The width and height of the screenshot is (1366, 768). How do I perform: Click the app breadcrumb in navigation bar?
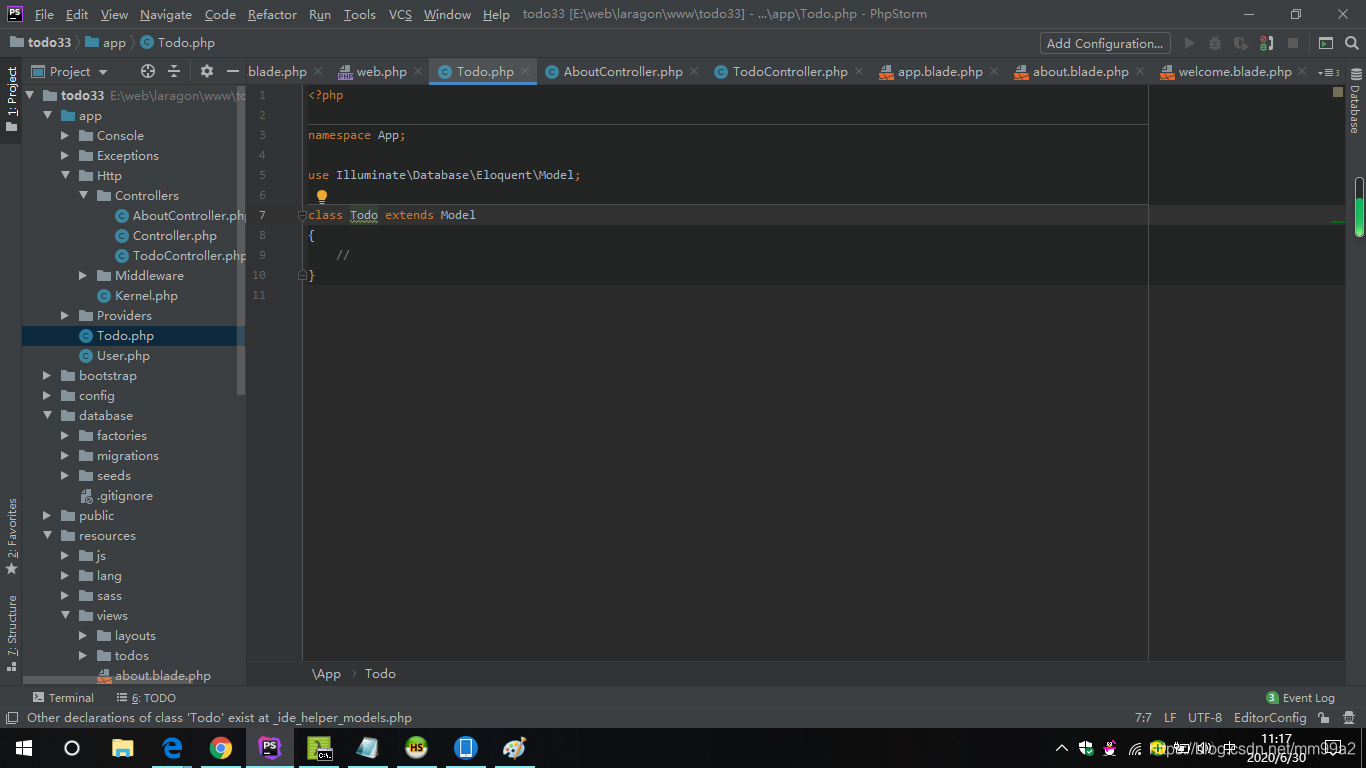click(x=106, y=43)
